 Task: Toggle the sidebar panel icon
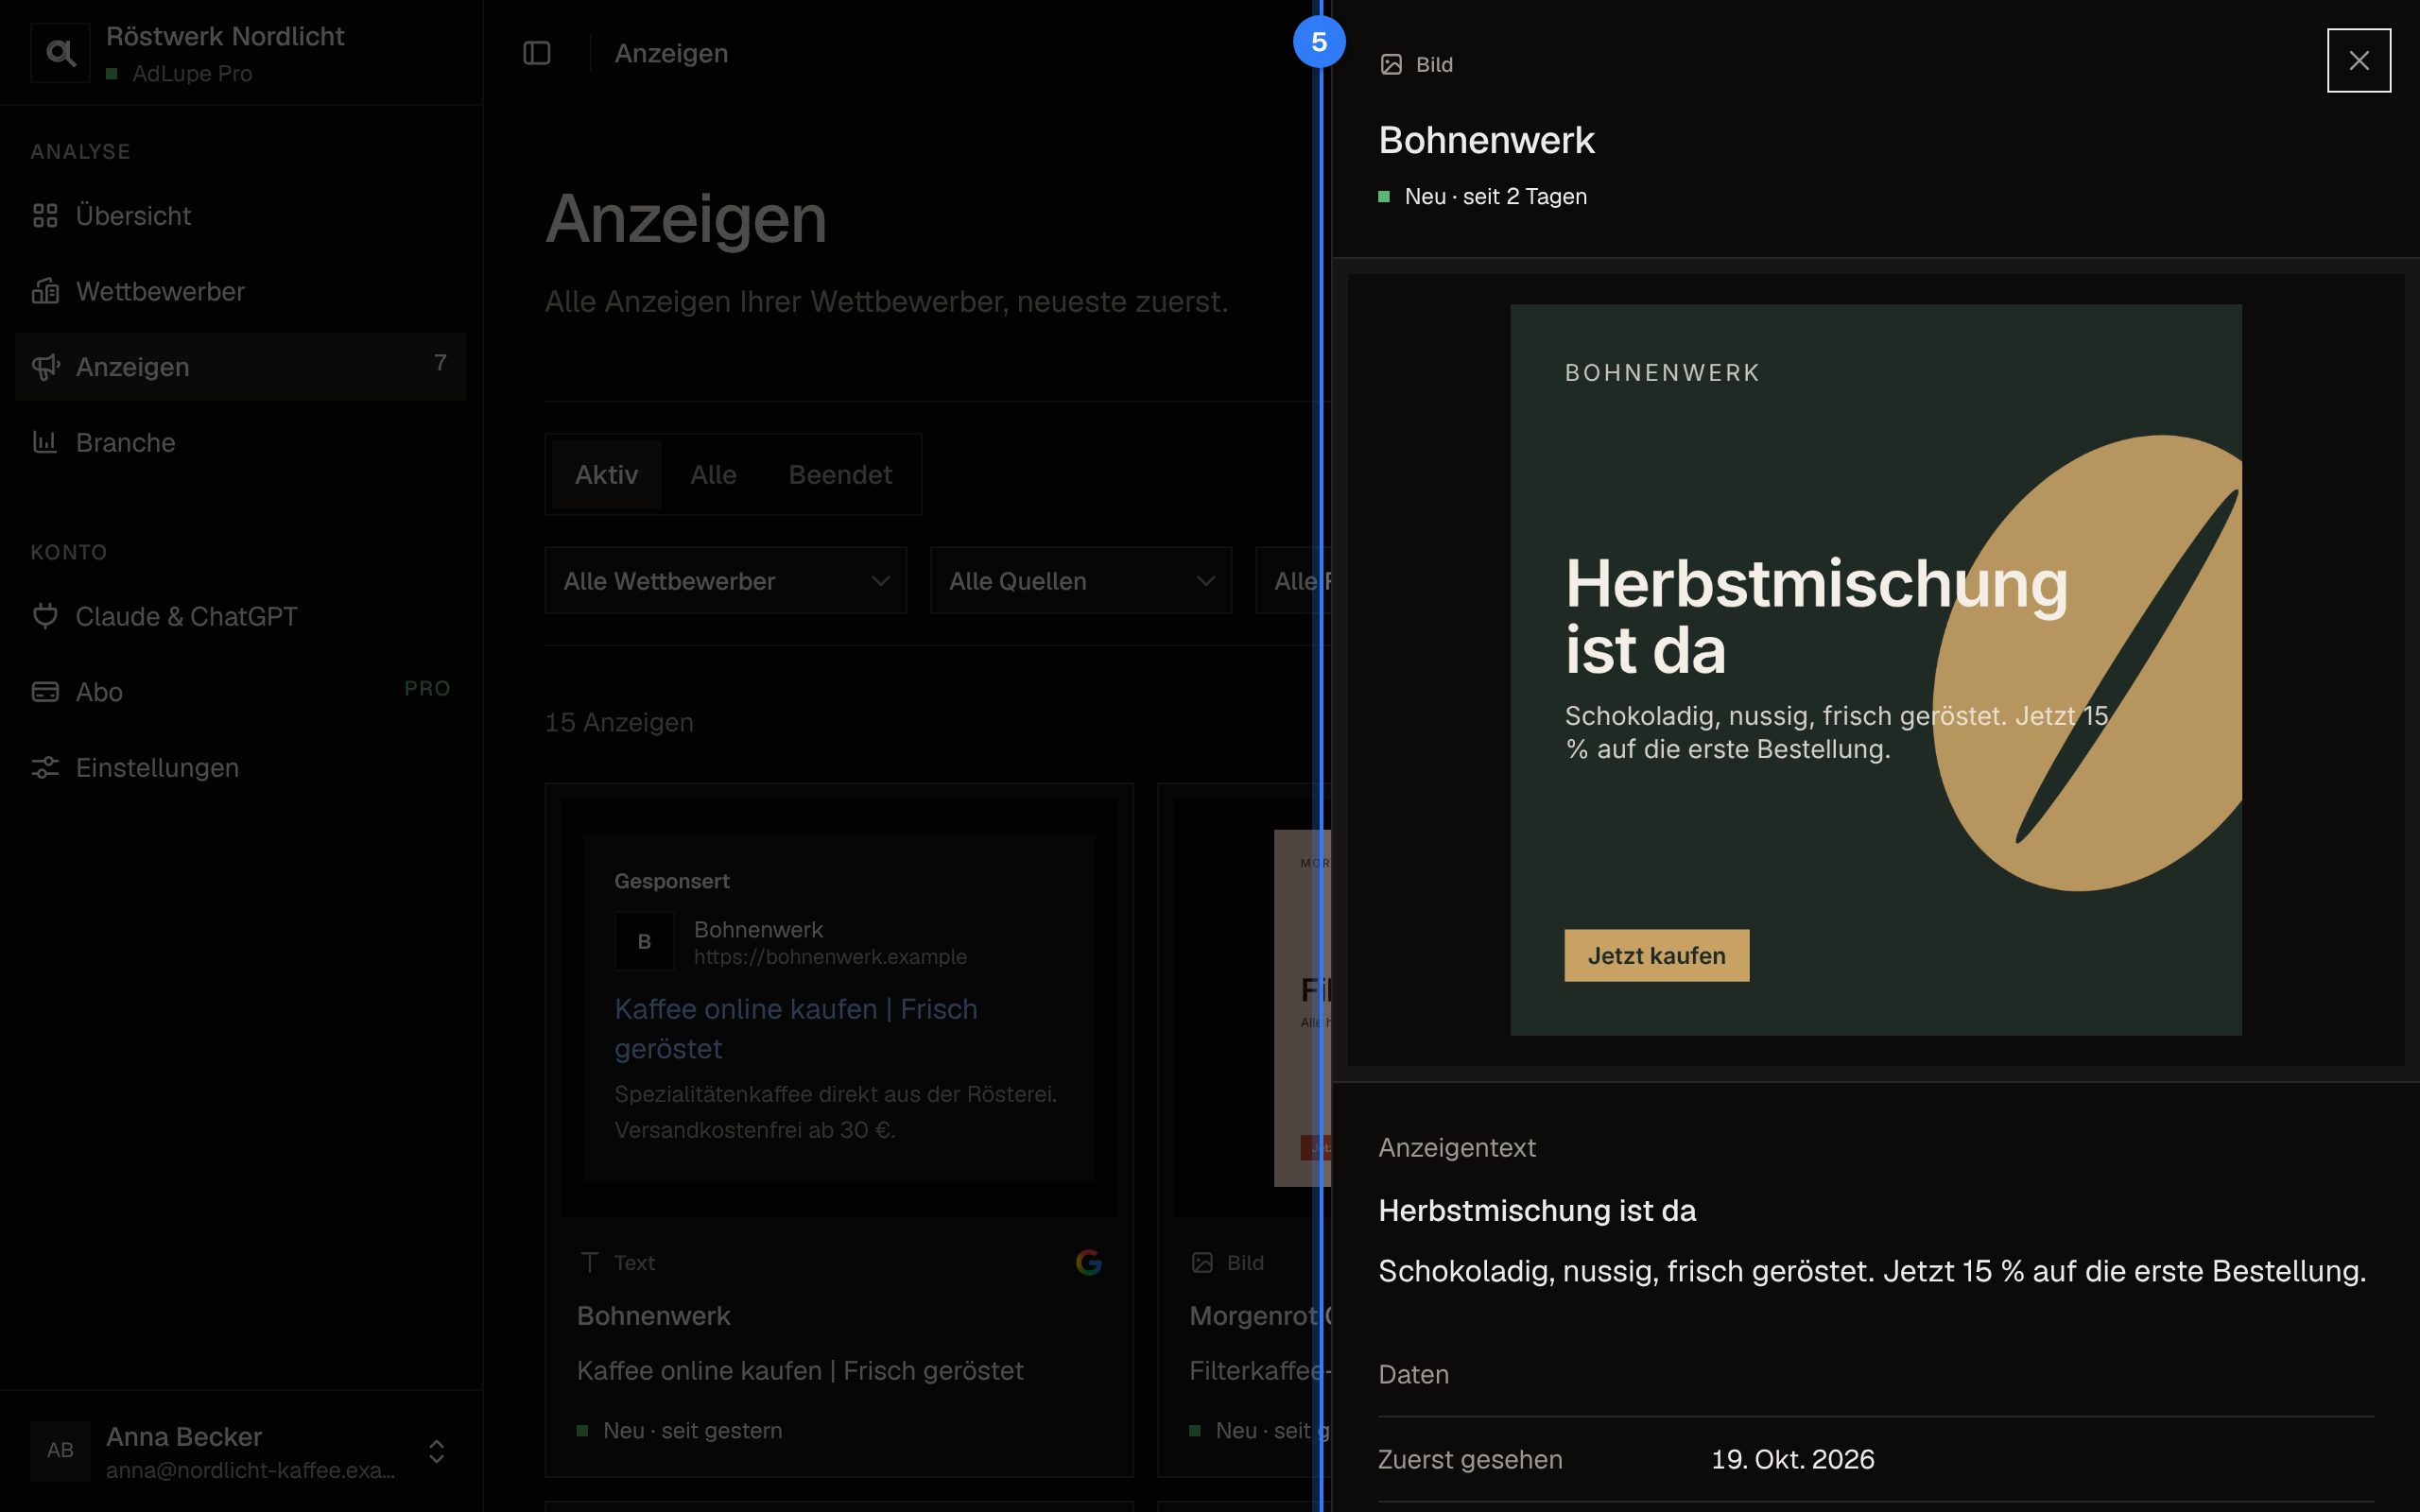point(537,53)
